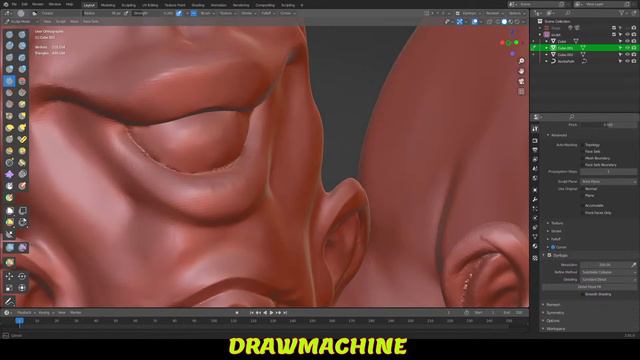Click the Dyntopo Resolution eyedropper icon
Viewport: 640px width, 360px height.
coord(633,265)
